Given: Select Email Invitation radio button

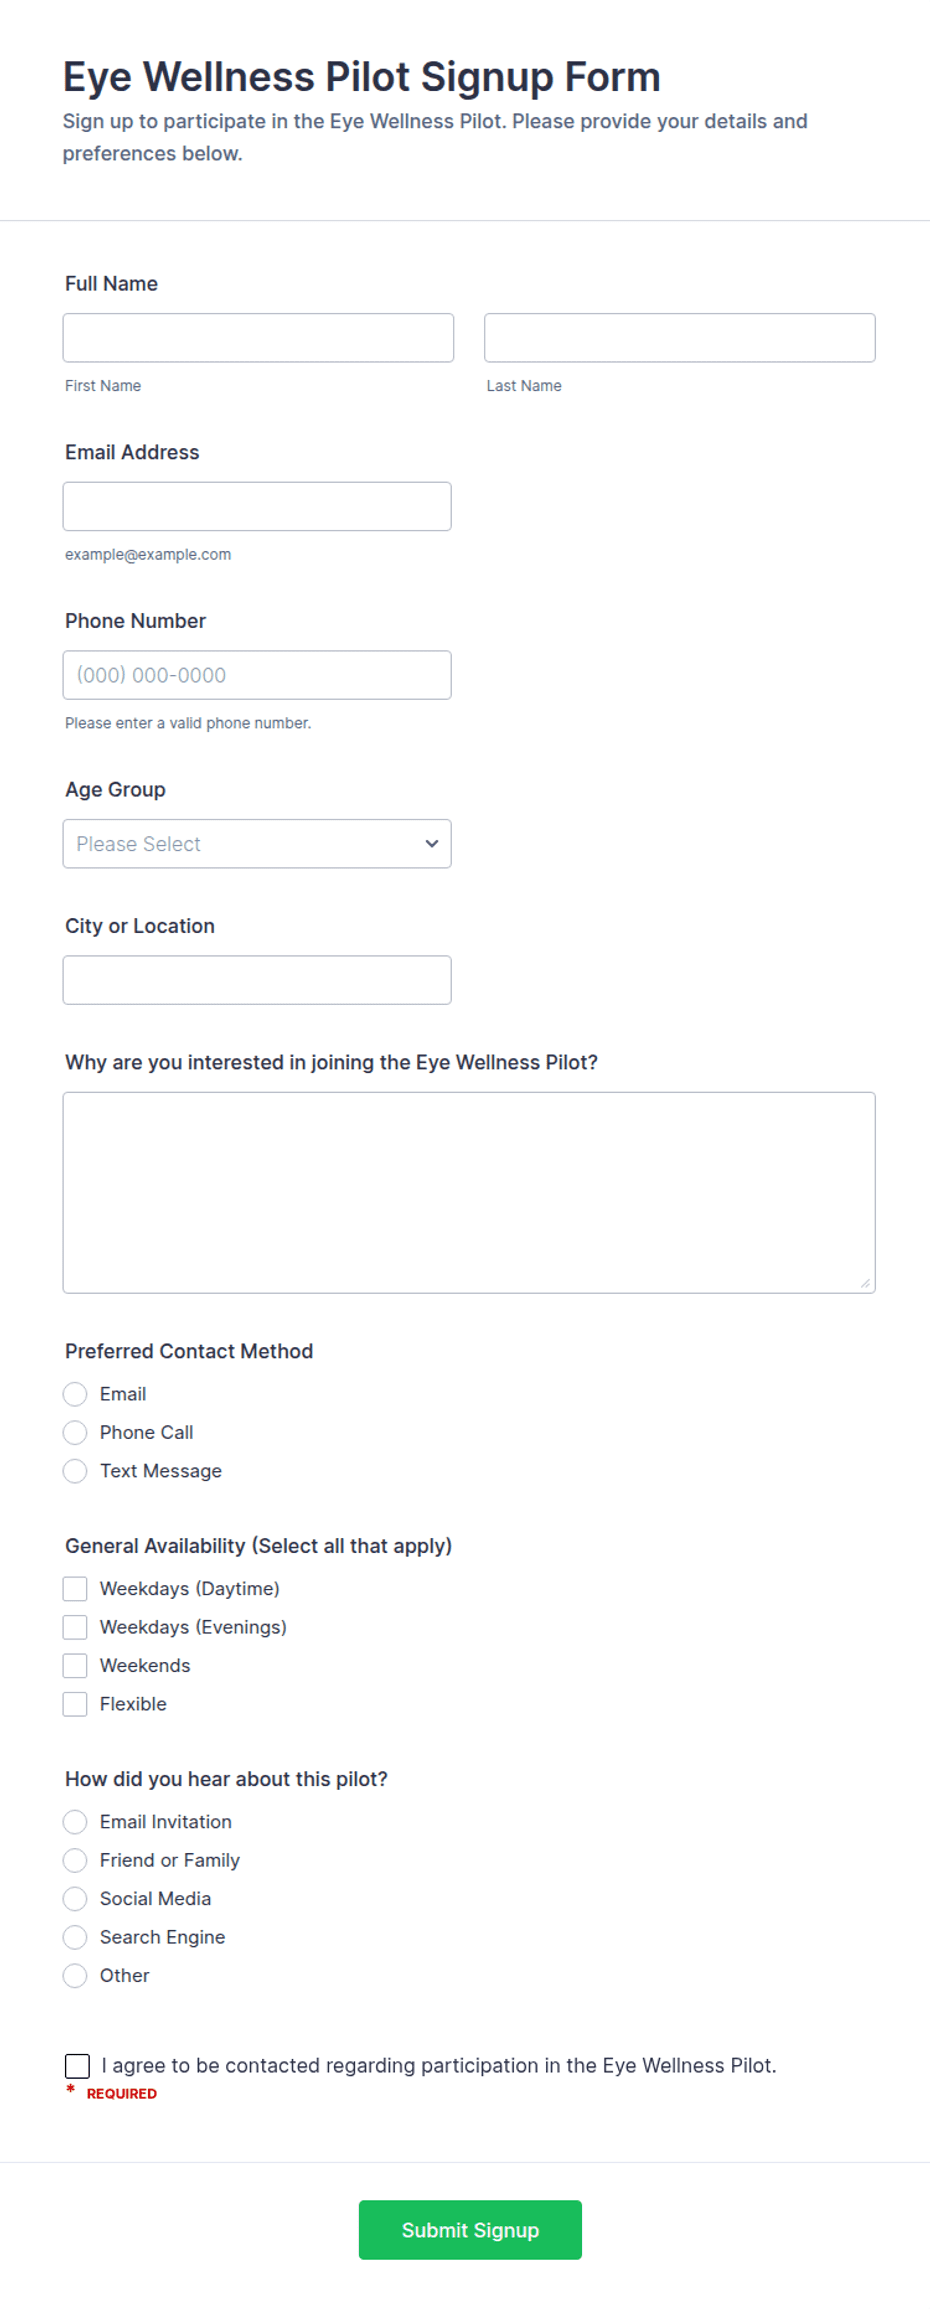Looking at the screenshot, I should coord(75,1822).
